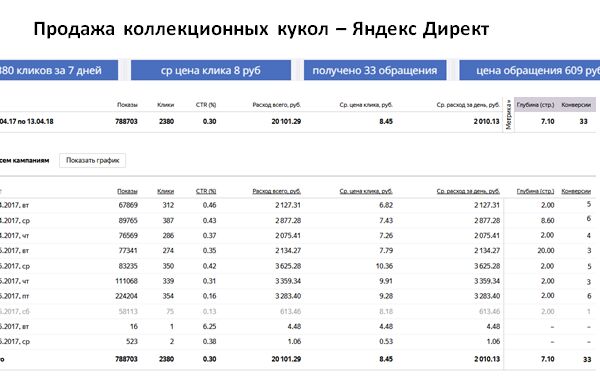Select the average click price "7.26"
The image size is (600, 383).
click(x=386, y=235)
